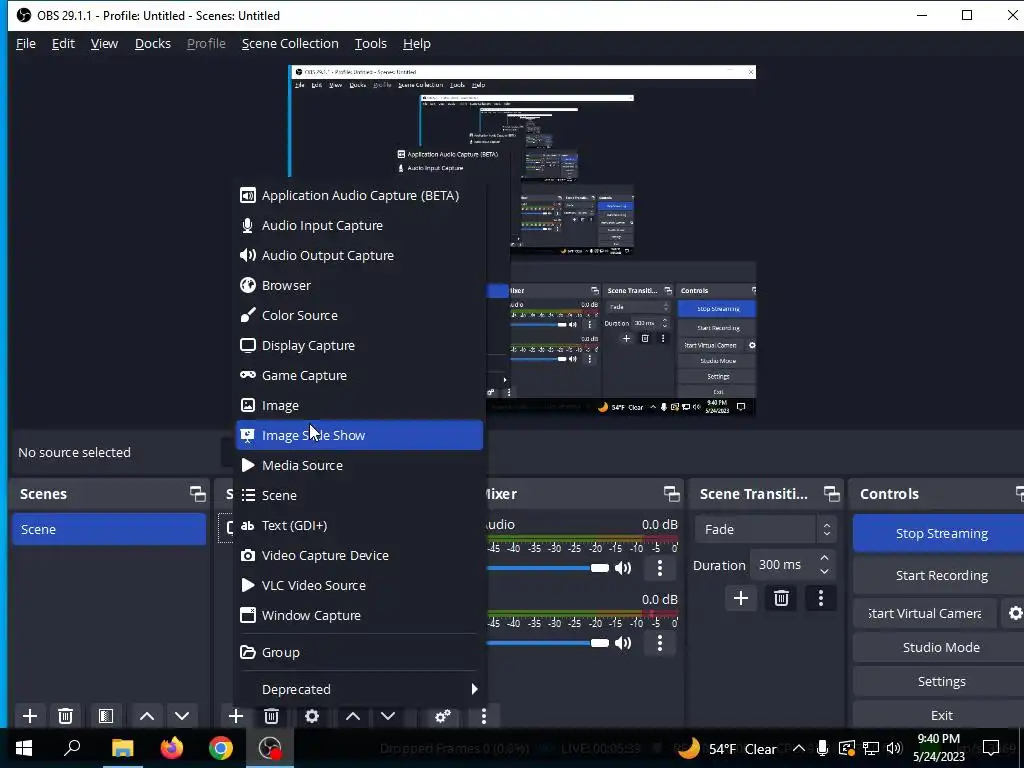Open File Explorer from the taskbar
The width and height of the screenshot is (1024, 768).
tap(122, 748)
